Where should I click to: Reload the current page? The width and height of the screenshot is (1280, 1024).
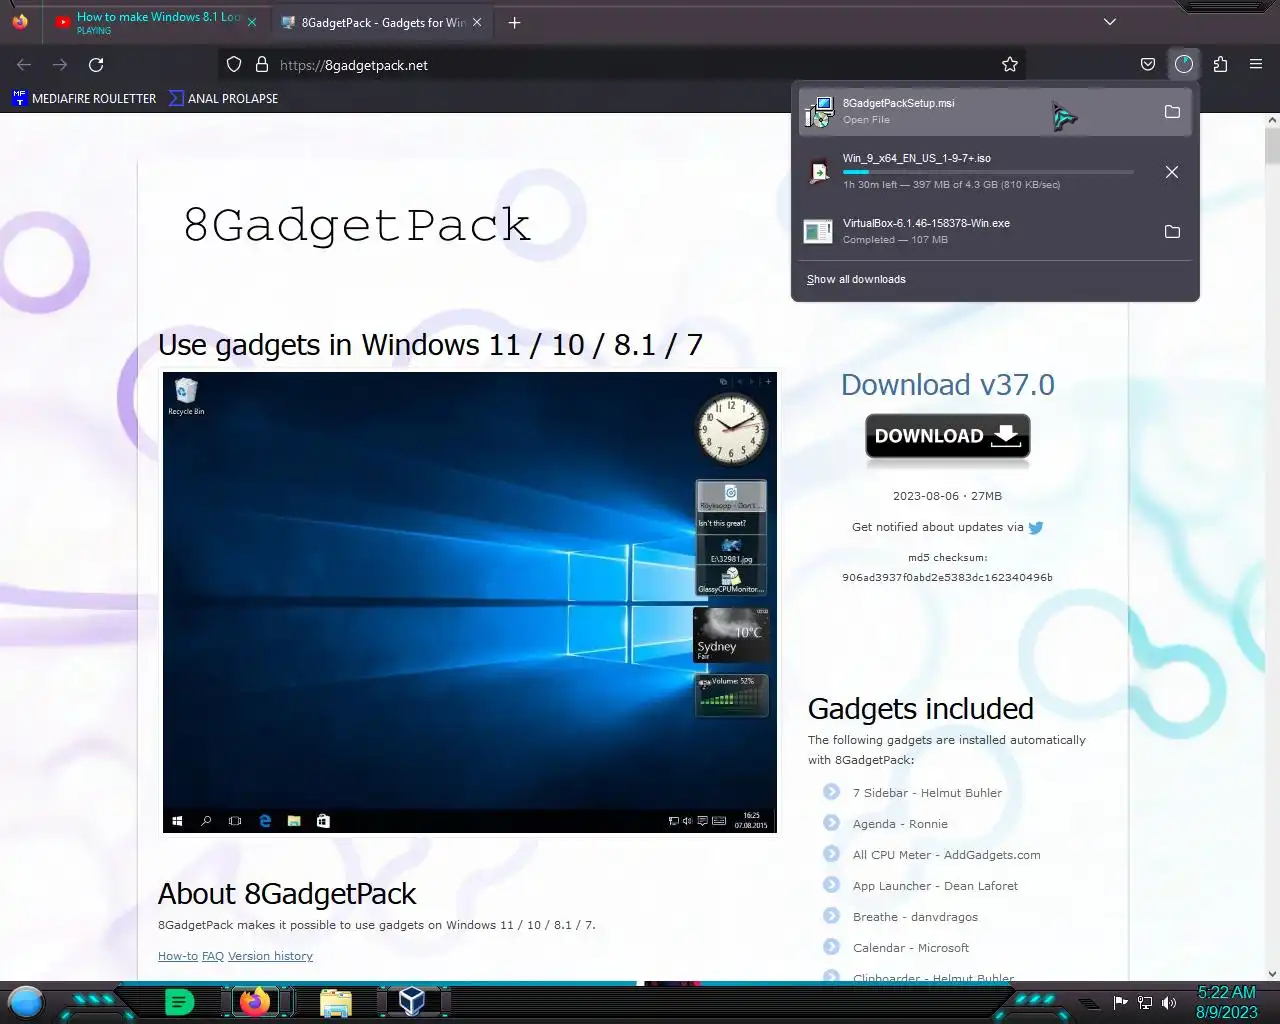point(96,65)
